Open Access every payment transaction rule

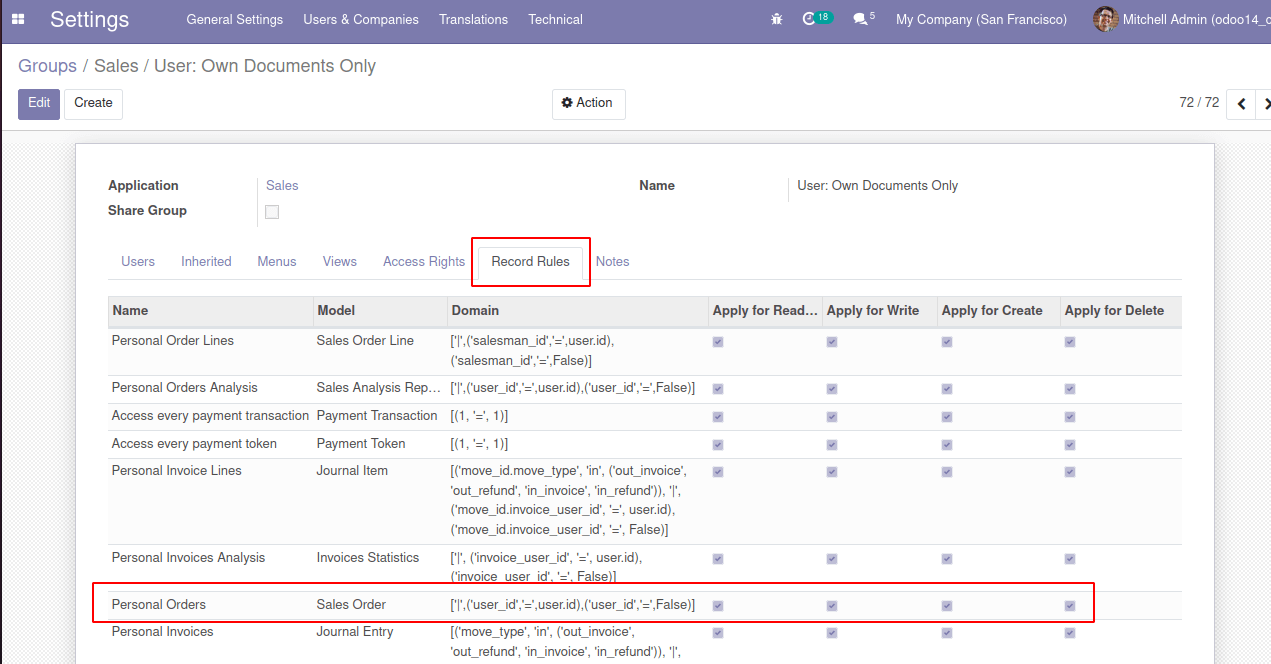pos(211,416)
